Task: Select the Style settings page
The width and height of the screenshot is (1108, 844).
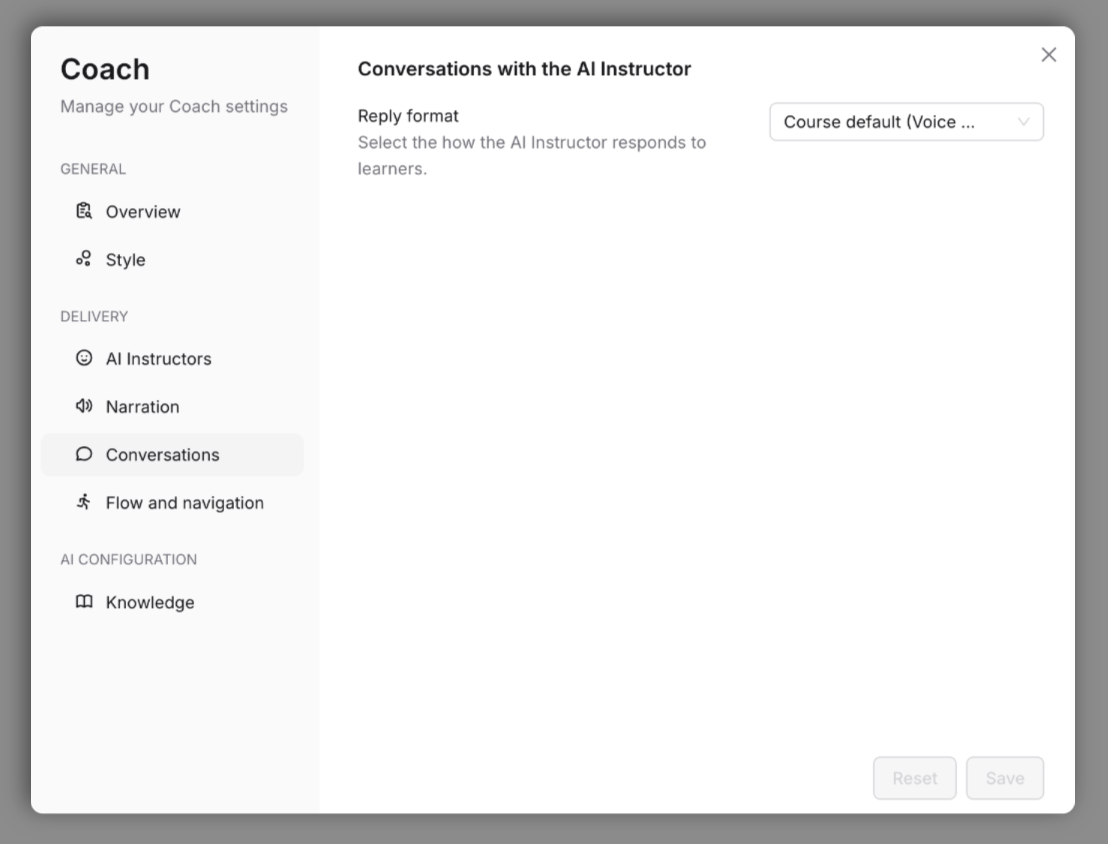Action: (x=124, y=259)
